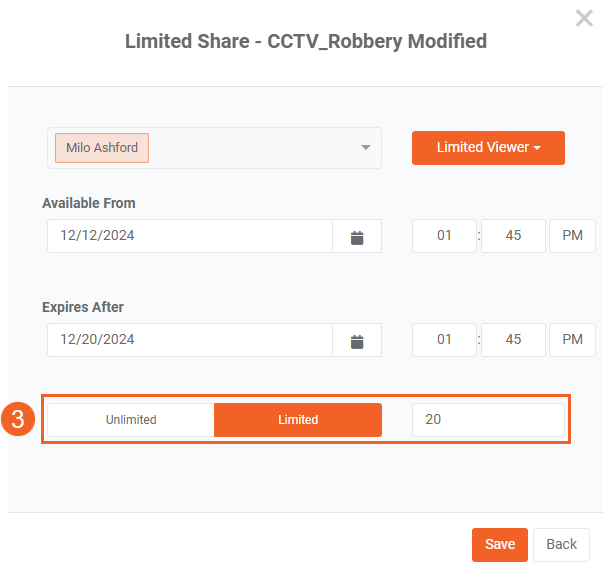This screenshot has height=574, width=610.
Task: Click the Expires After date field
Action: [190, 341]
